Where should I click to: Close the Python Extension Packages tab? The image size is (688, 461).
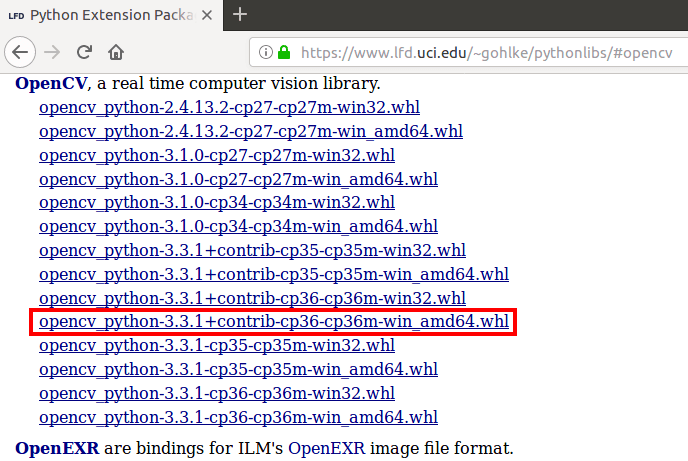(x=207, y=15)
